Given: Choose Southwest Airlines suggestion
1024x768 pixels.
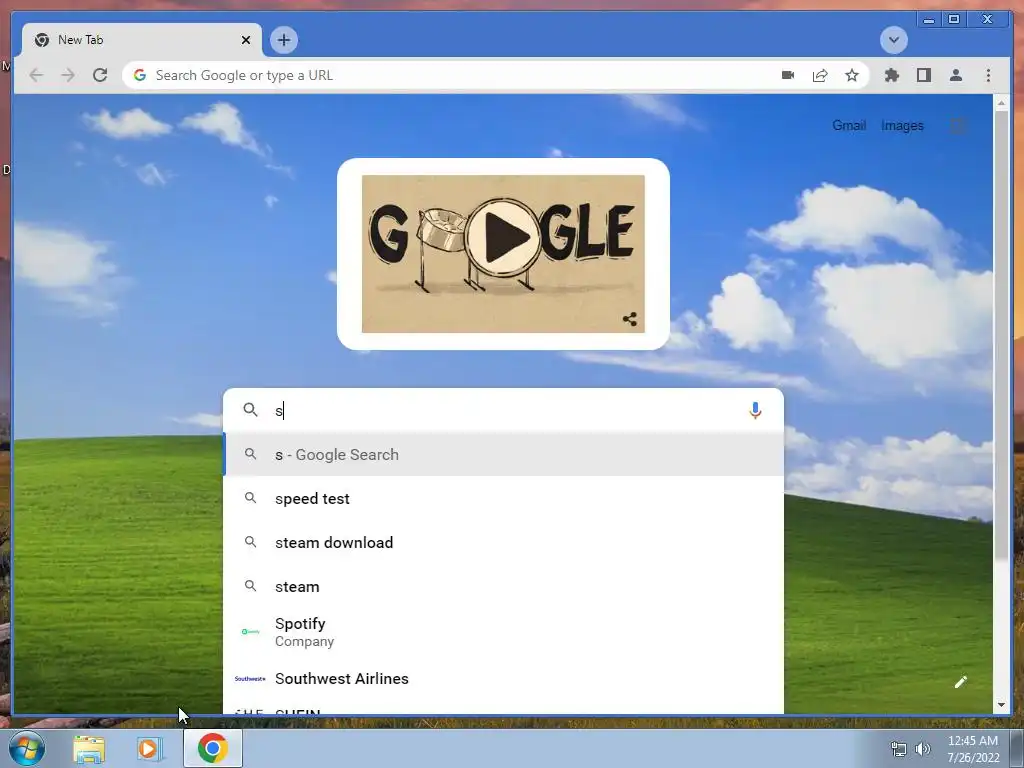Looking at the screenshot, I should tap(503, 679).
